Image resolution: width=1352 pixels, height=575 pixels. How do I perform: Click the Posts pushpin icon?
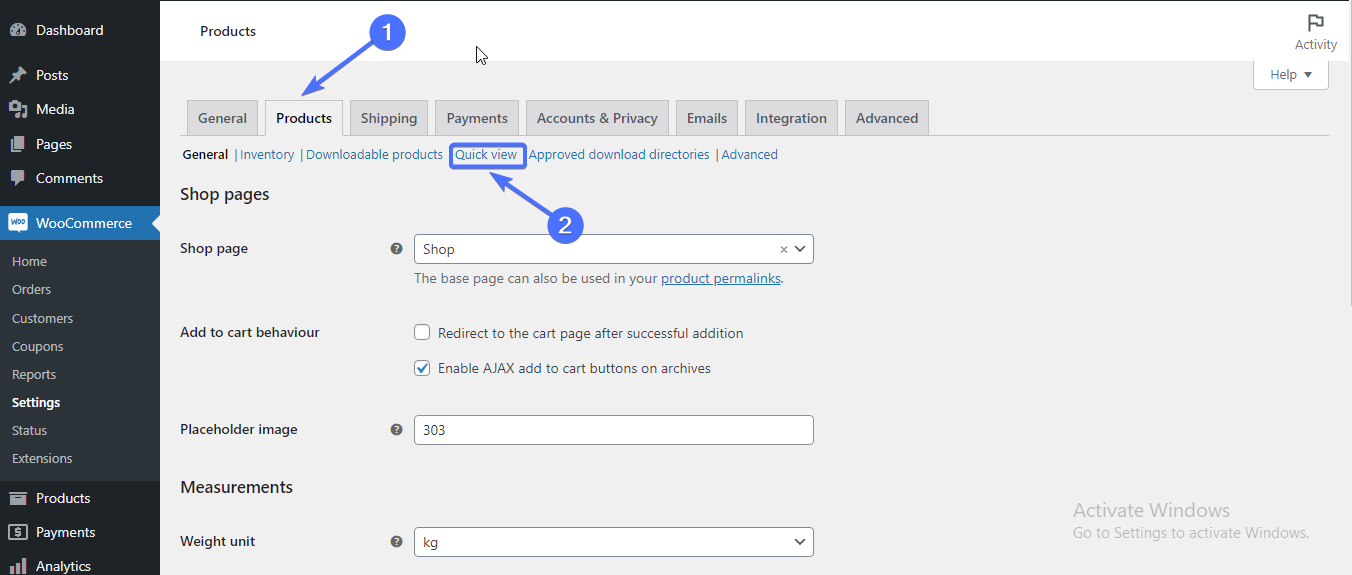coord(18,75)
